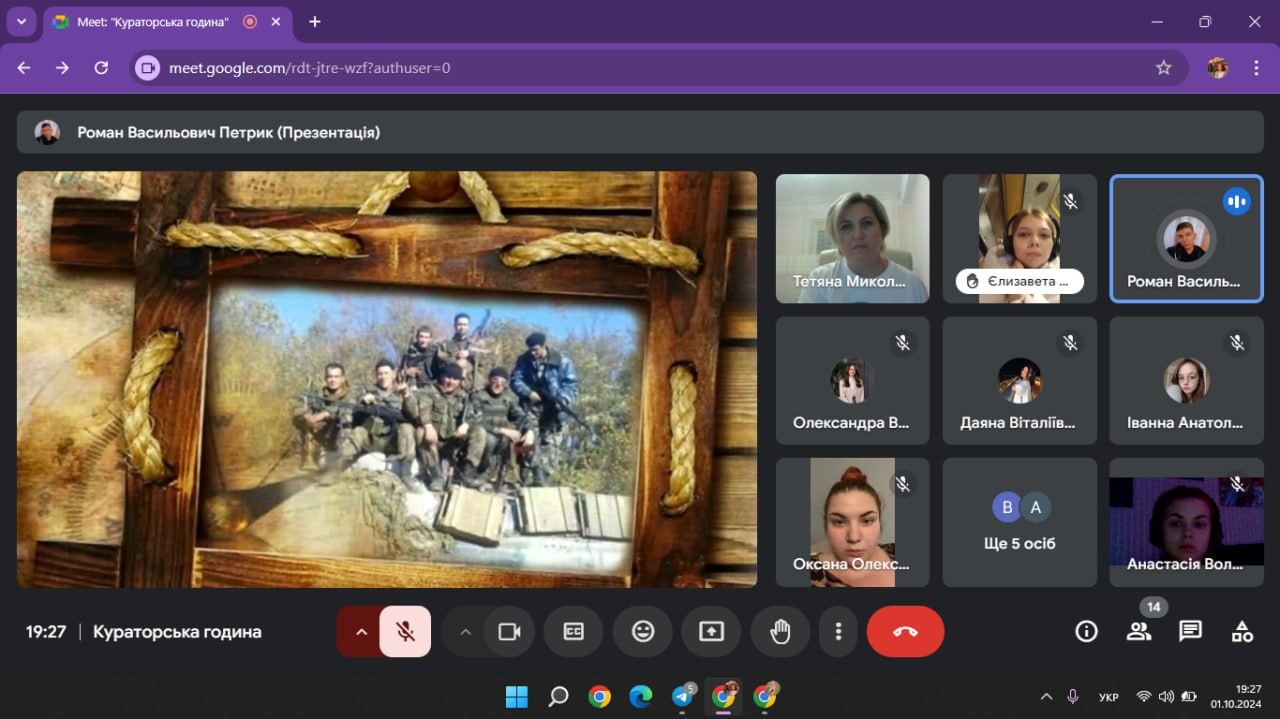Screen dimensions: 1280x719
Task: Open the participants list icon
Action: tap(1138, 631)
